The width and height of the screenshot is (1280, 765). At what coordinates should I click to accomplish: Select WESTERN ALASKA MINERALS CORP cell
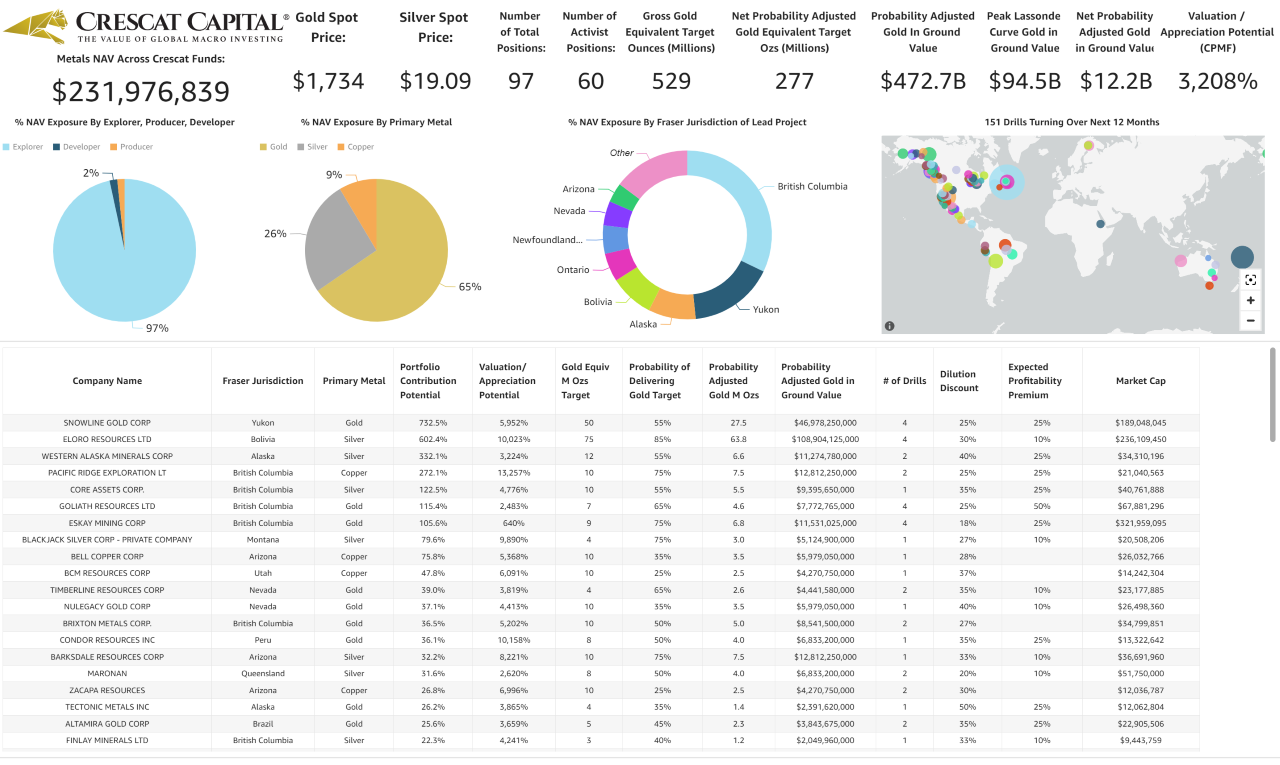pyautogui.click(x=107, y=456)
